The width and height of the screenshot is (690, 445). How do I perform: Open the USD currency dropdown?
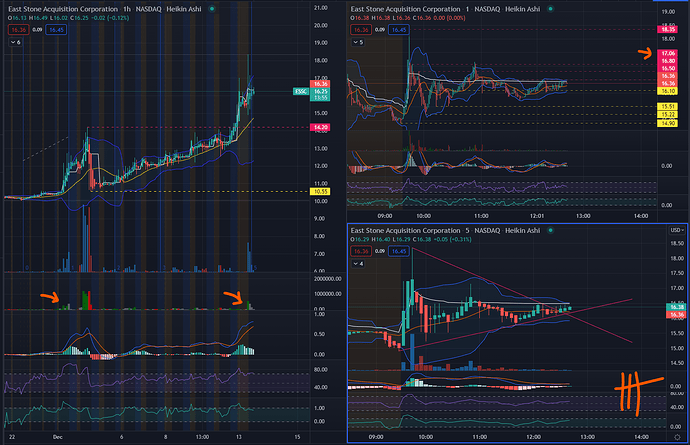677,230
